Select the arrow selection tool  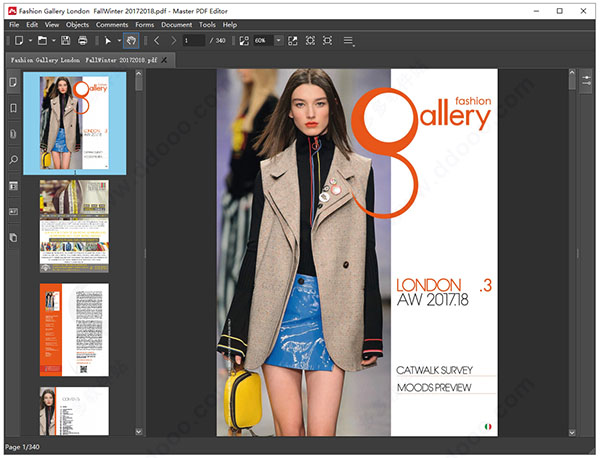pyautogui.click(x=108, y=41)
